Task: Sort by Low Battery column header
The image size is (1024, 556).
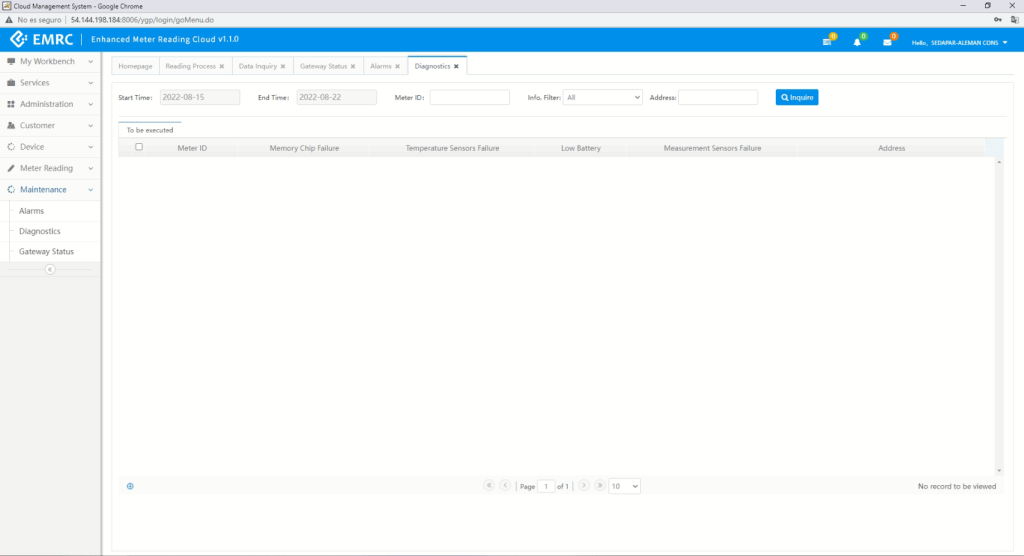Action: pyautogui.click(x=581, y=148)
